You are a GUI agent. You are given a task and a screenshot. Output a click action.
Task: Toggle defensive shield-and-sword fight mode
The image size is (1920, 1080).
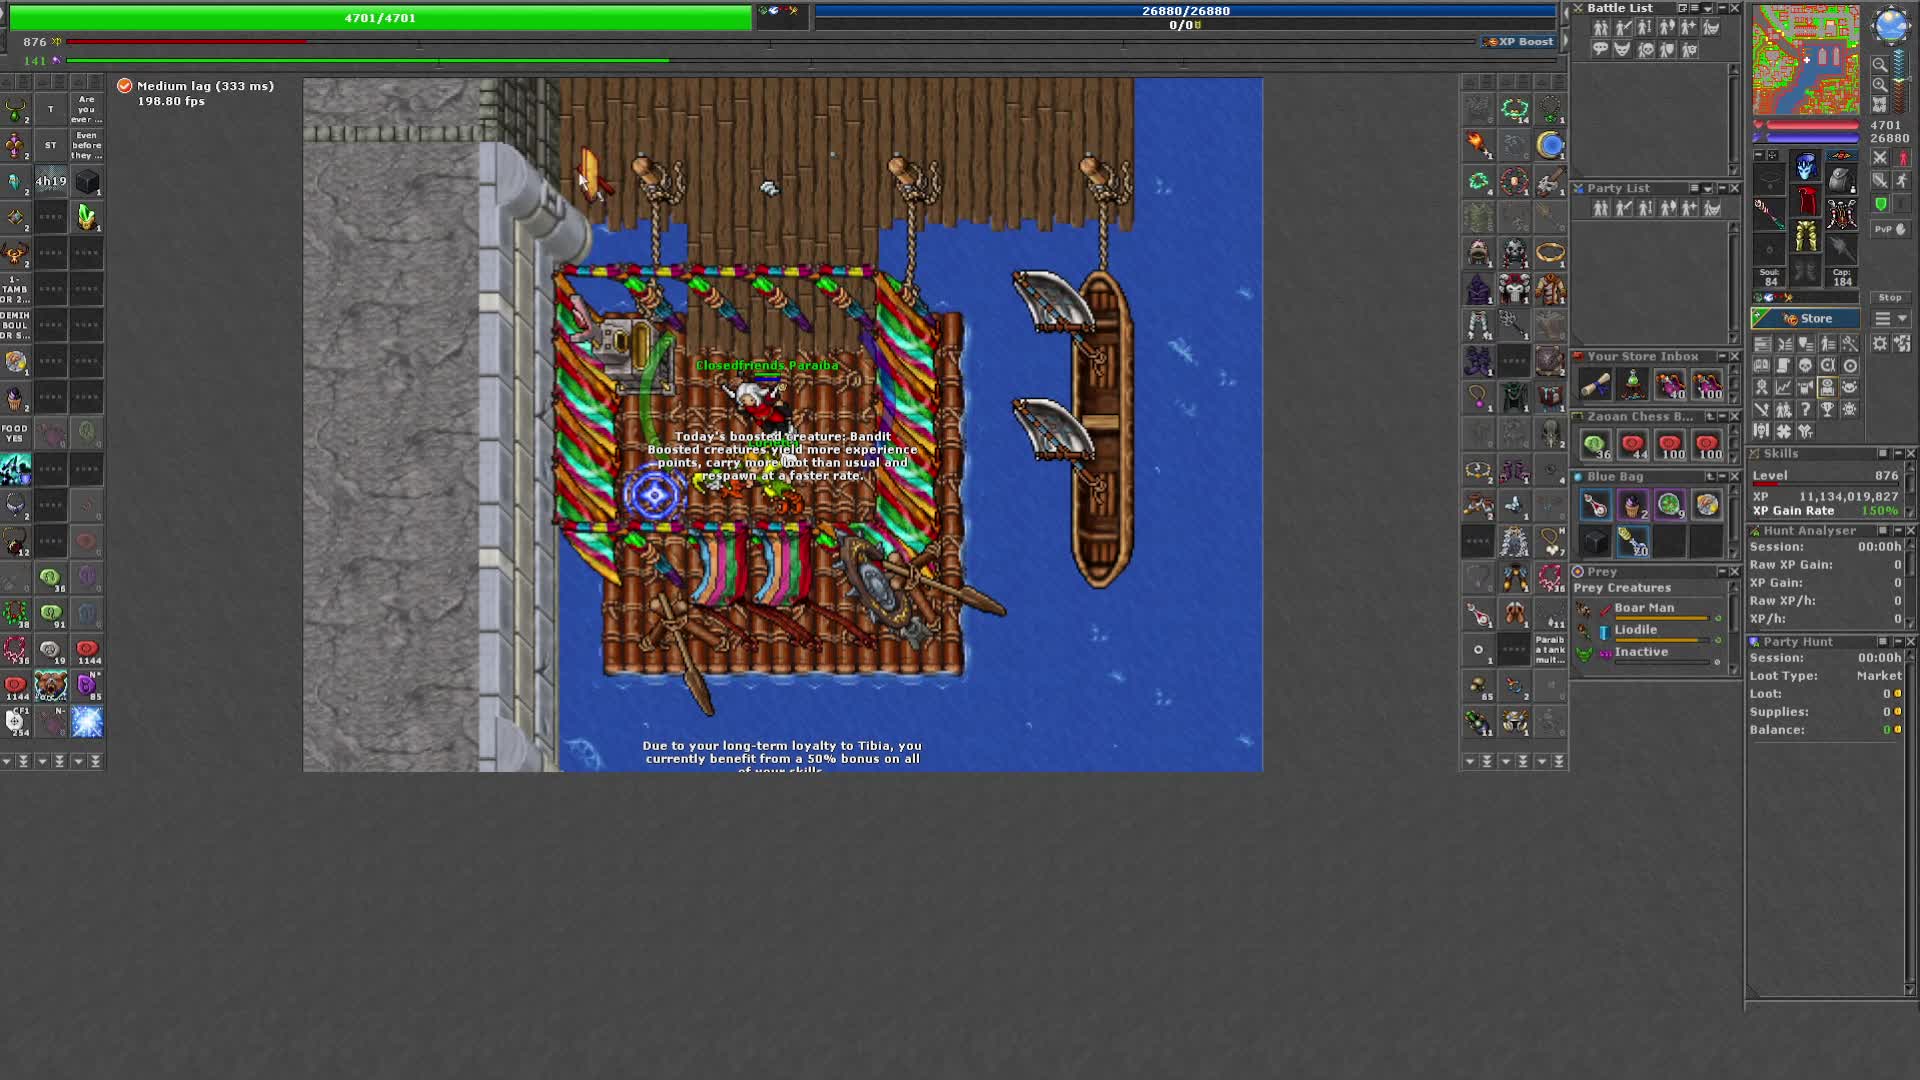tap(1880, 181)
